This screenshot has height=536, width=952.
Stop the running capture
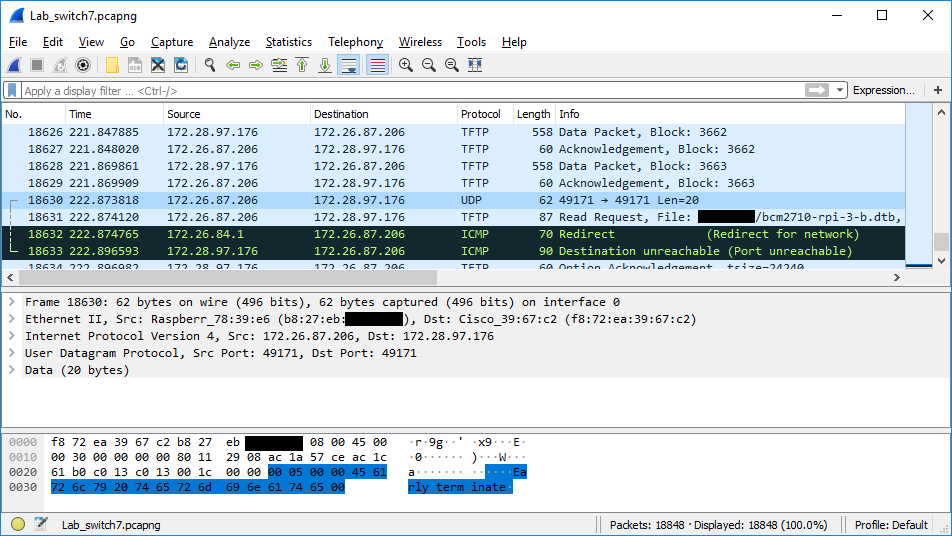coord(37,65)
